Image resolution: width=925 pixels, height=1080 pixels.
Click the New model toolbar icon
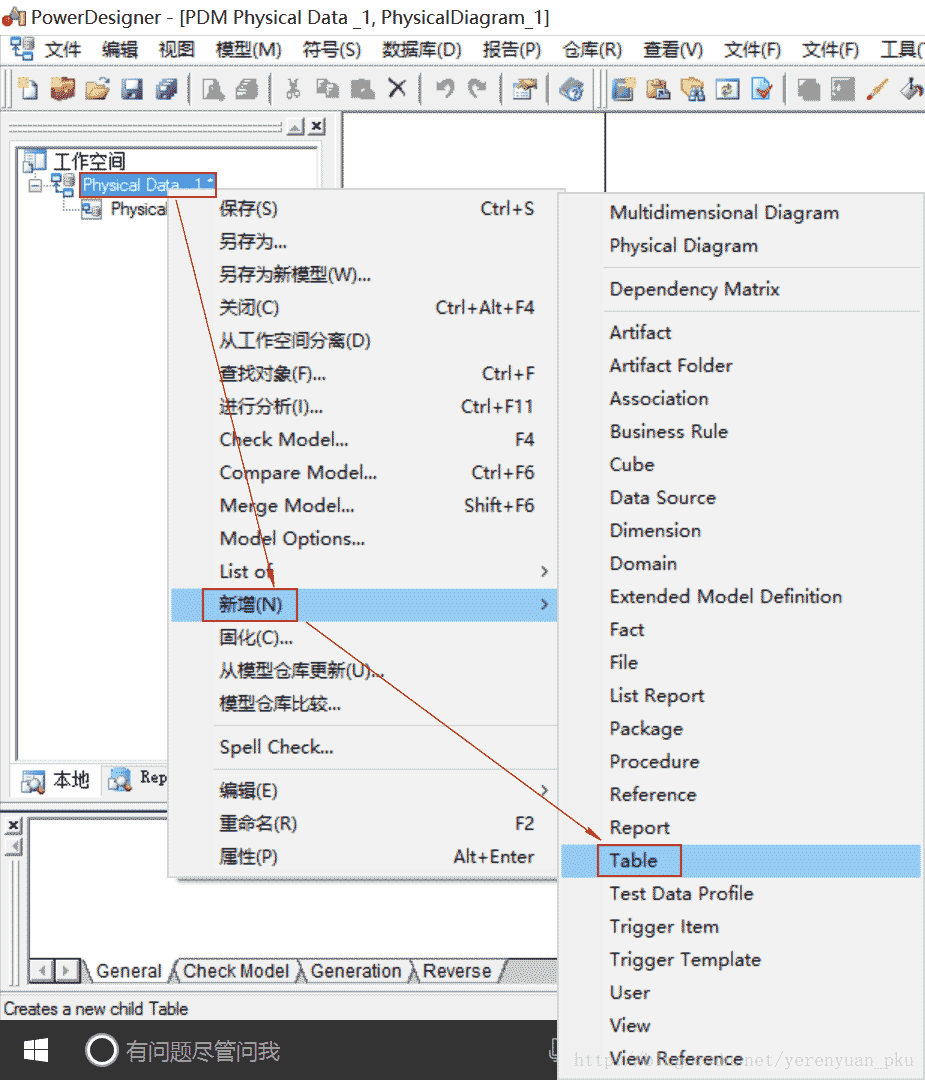pyautogui.click(x=28, y=89)
